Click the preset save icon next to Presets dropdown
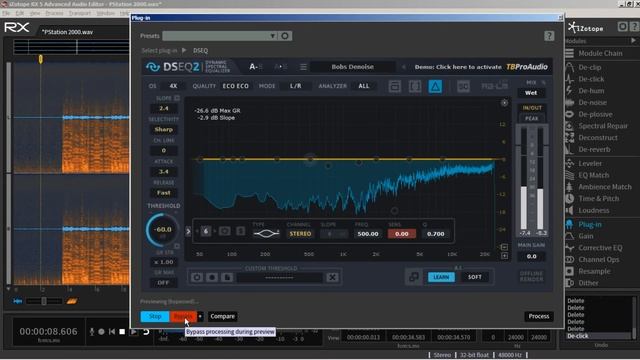Viewport: 640px width, 360px height. [x=285, y=36]
